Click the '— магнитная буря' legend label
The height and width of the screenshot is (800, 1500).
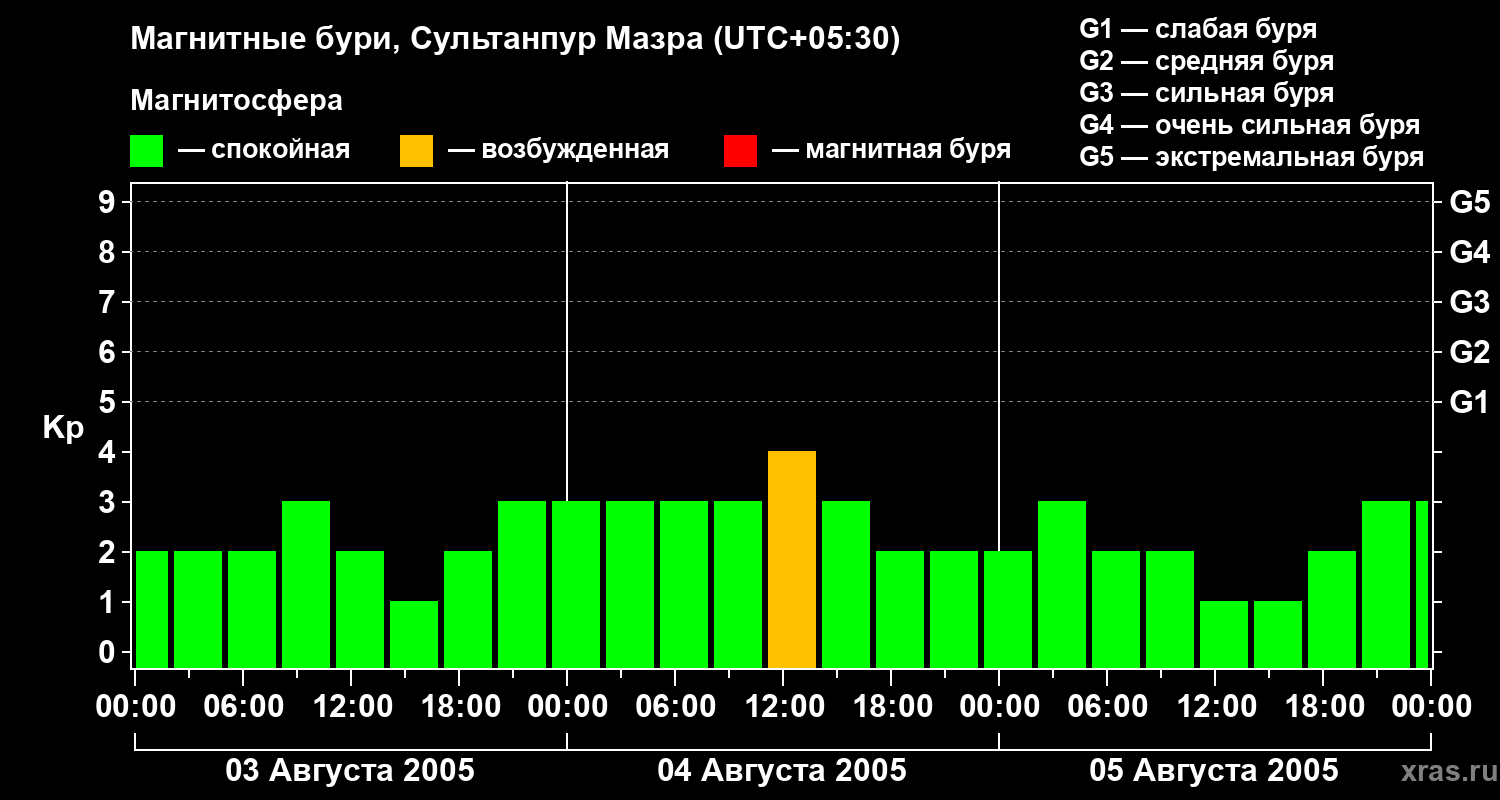click(x=891, y=151)
